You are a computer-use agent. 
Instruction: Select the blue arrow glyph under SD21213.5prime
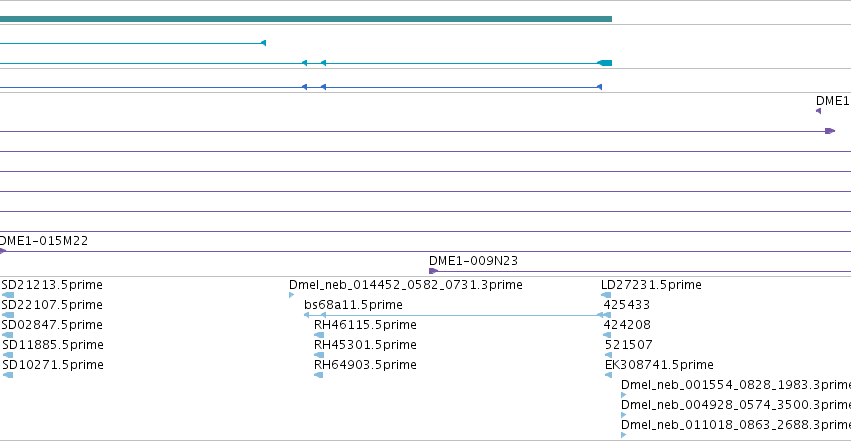[8, 295]
